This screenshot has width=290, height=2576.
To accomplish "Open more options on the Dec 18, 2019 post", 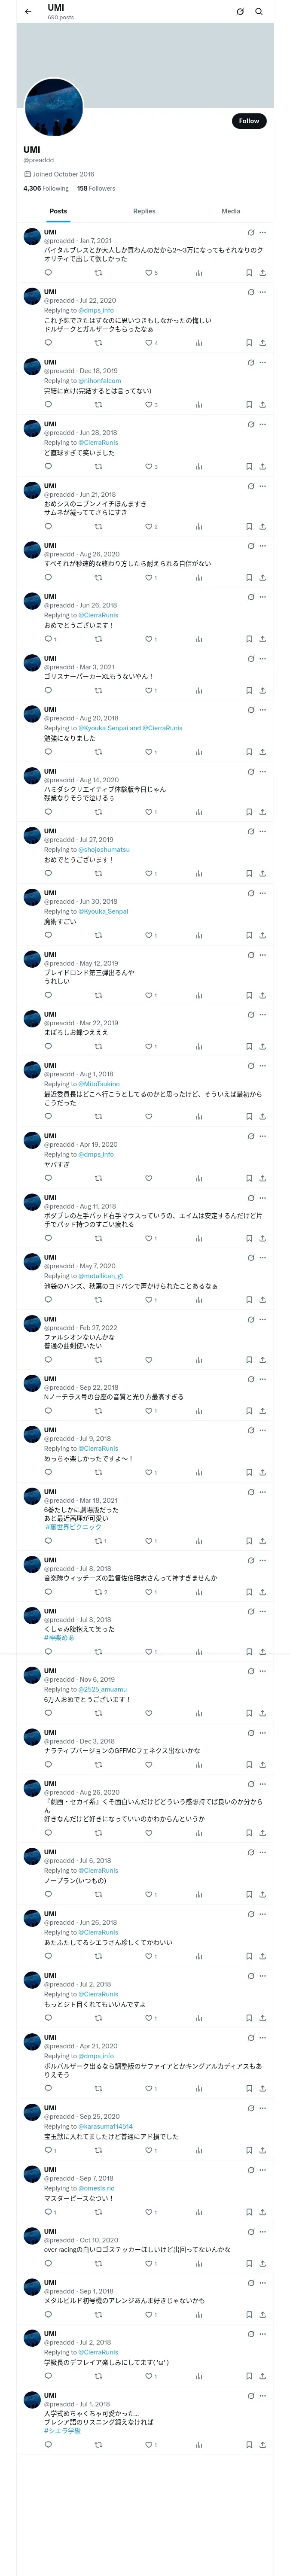I will pyautogui.click(x=263, y=362).
